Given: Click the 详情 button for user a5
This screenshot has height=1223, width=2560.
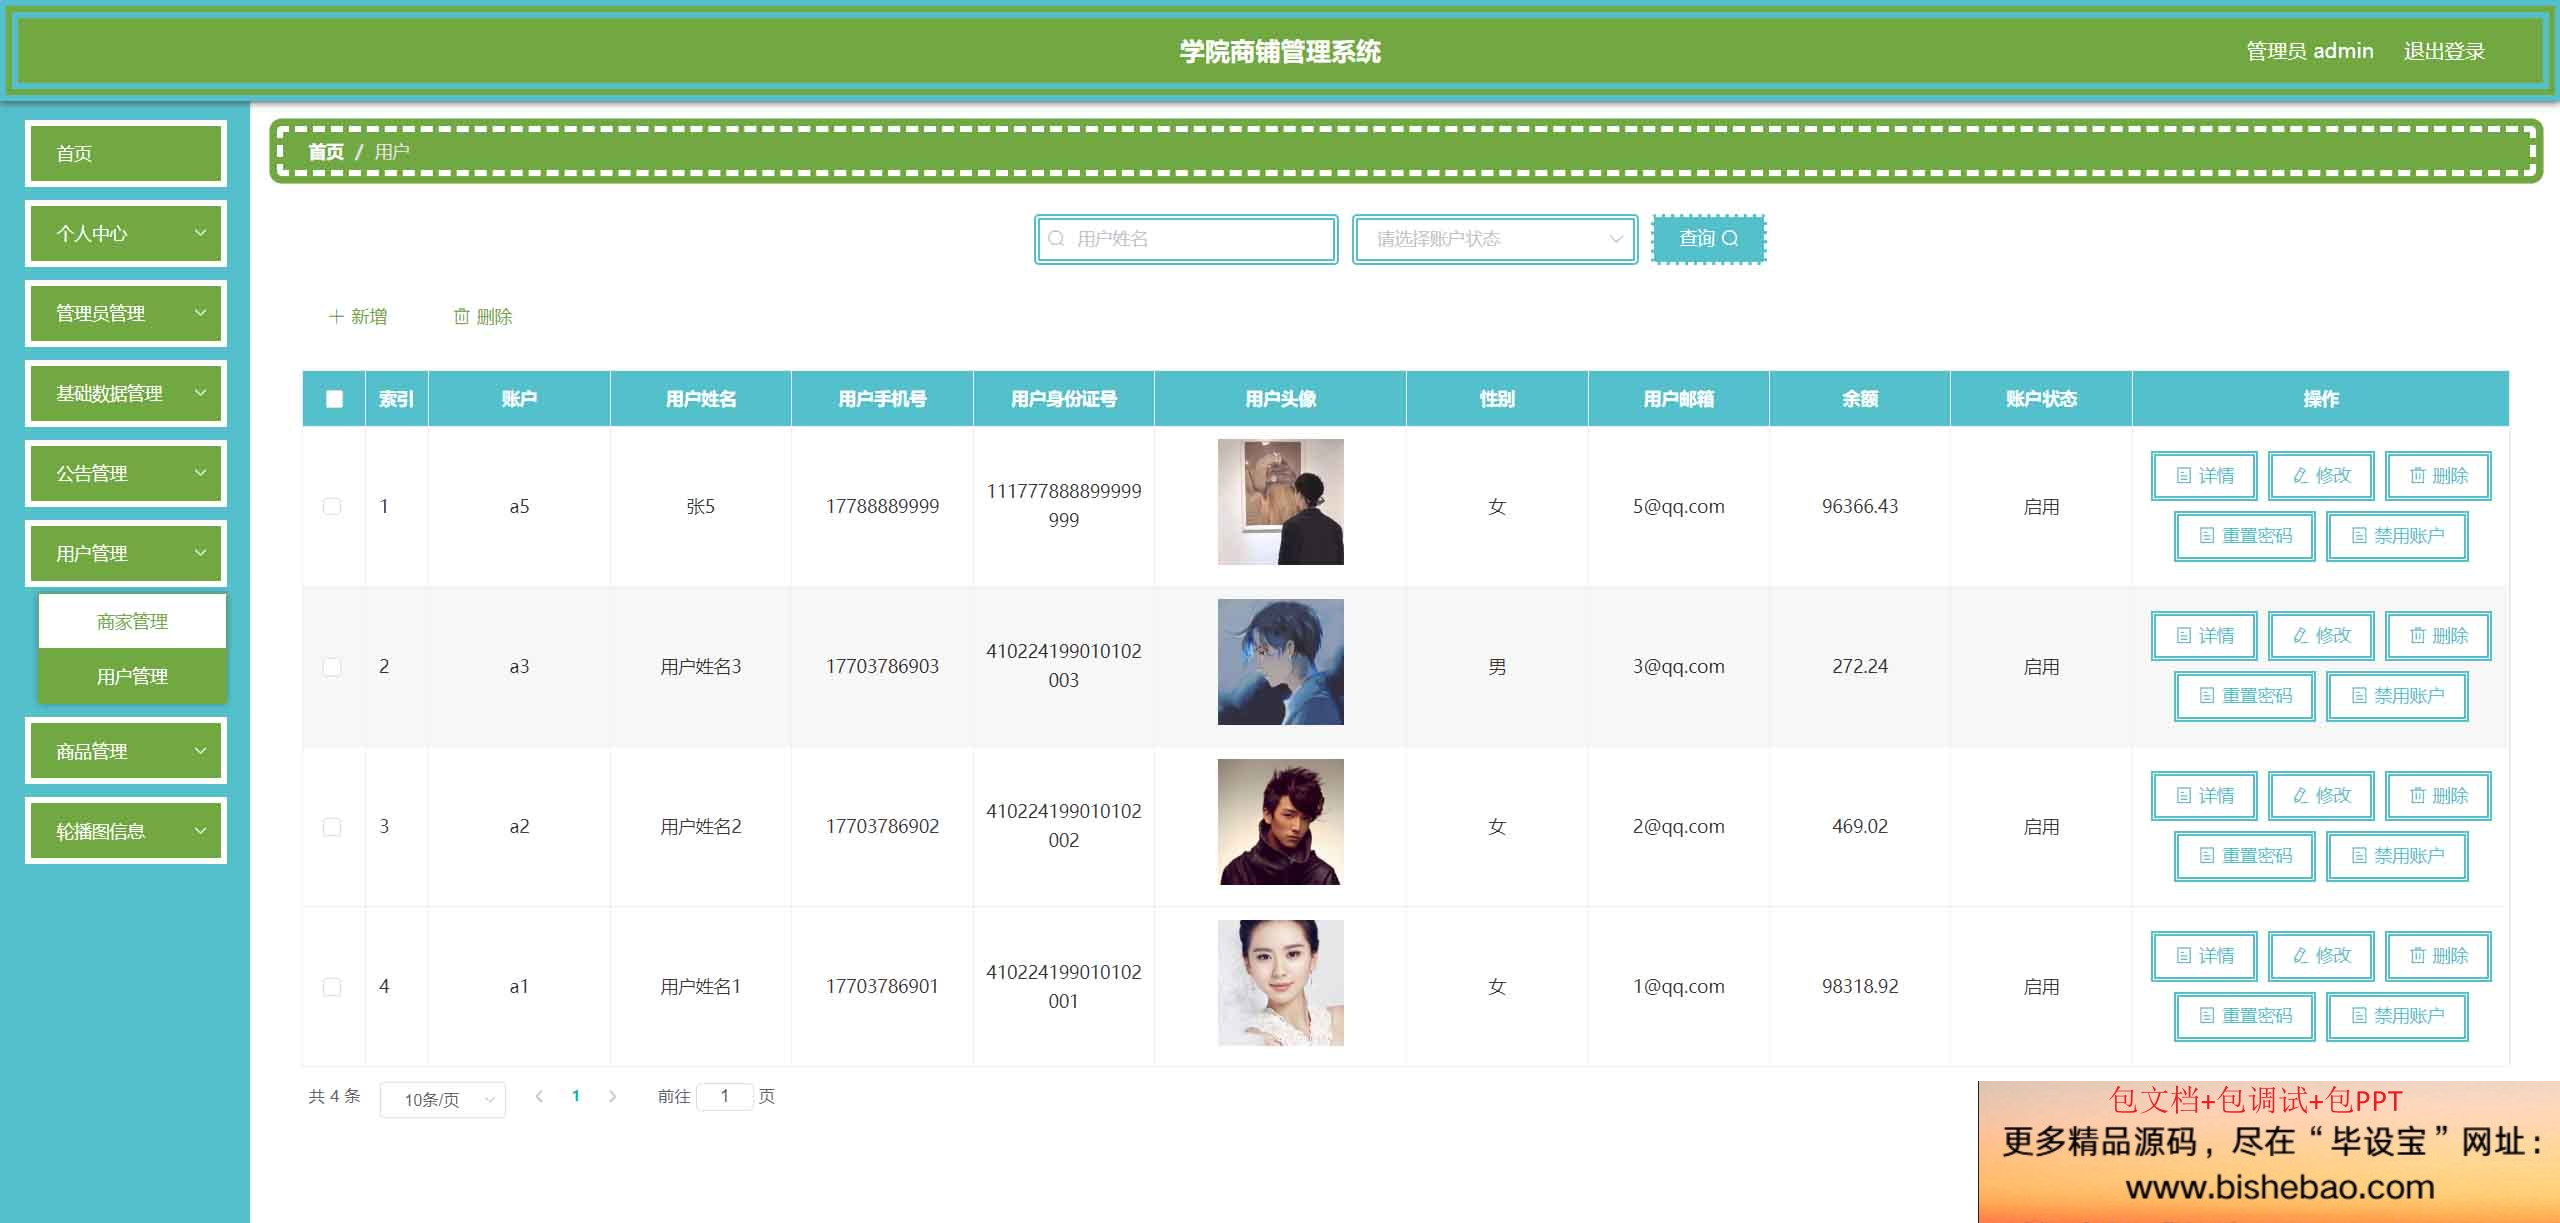Looking at the screenshot, I should coord(2204,476).
